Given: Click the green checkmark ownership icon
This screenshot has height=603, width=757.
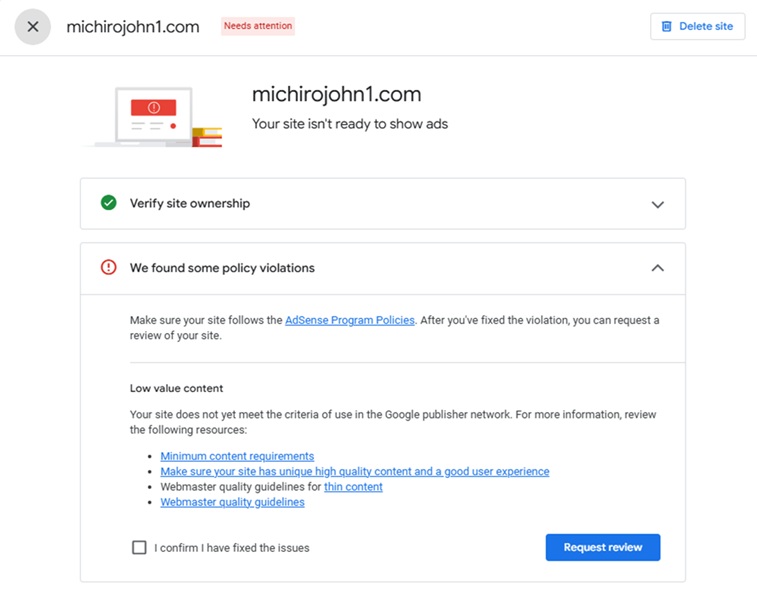Looking at the screenshot, I should click(x=109, y=203).
